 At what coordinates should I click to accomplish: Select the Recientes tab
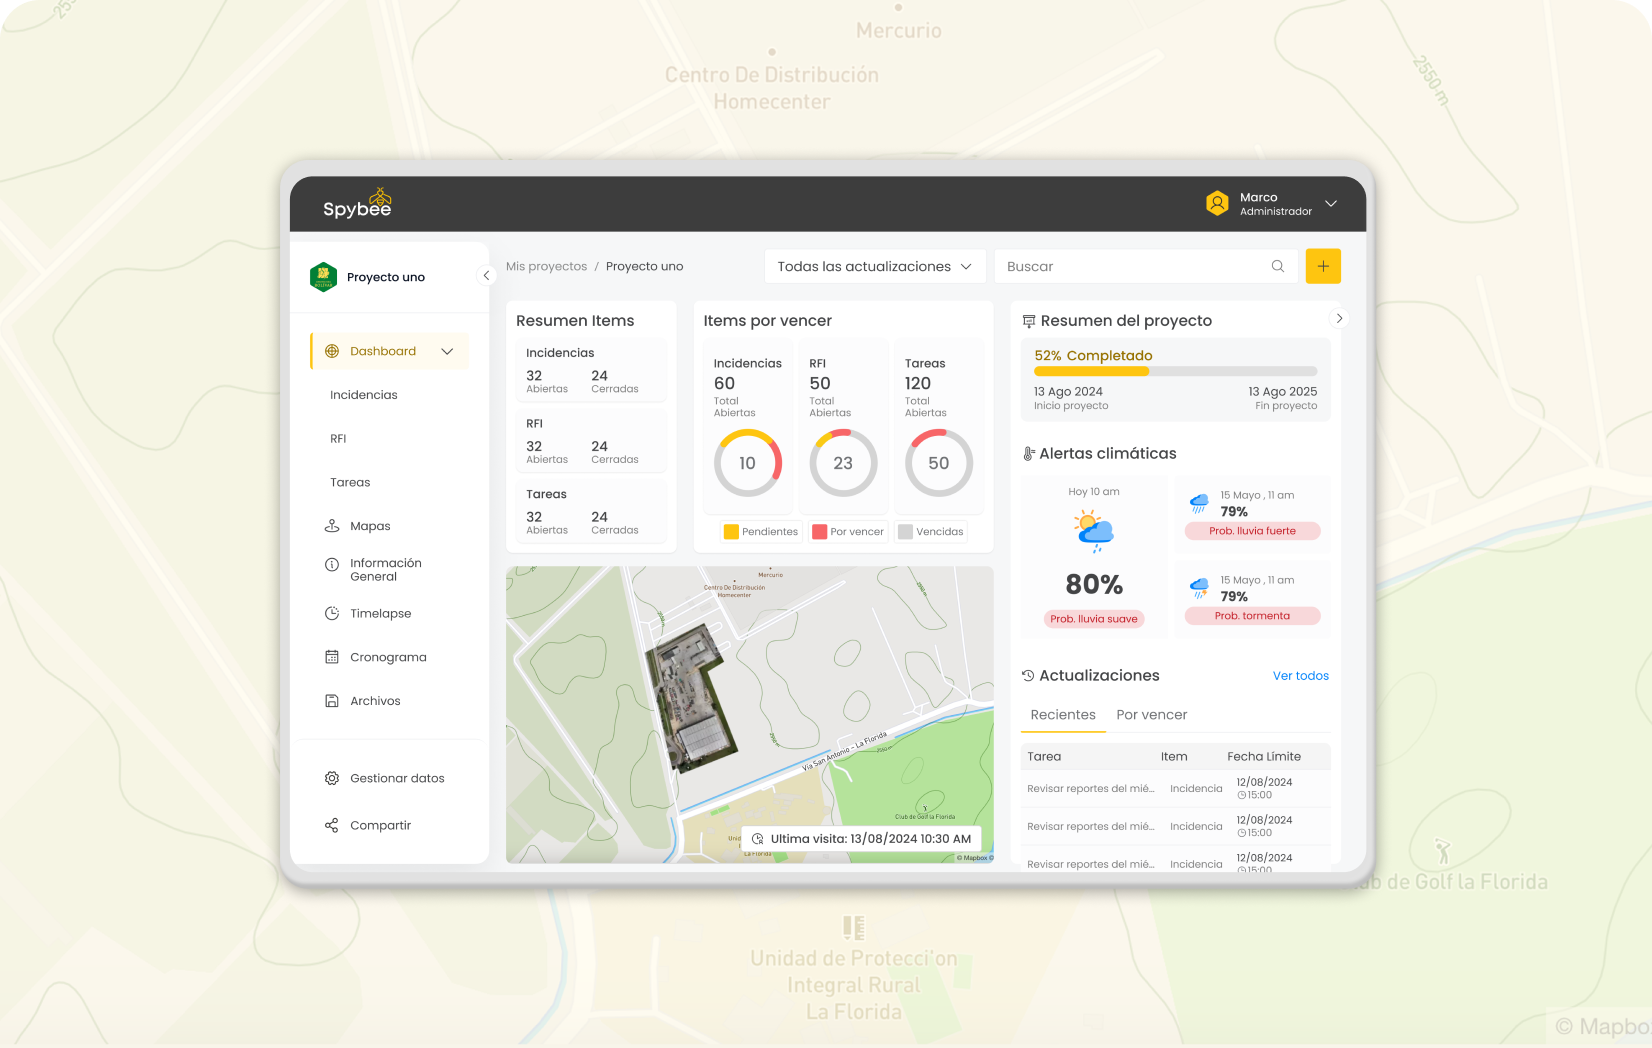click(x=1063, y=715)
